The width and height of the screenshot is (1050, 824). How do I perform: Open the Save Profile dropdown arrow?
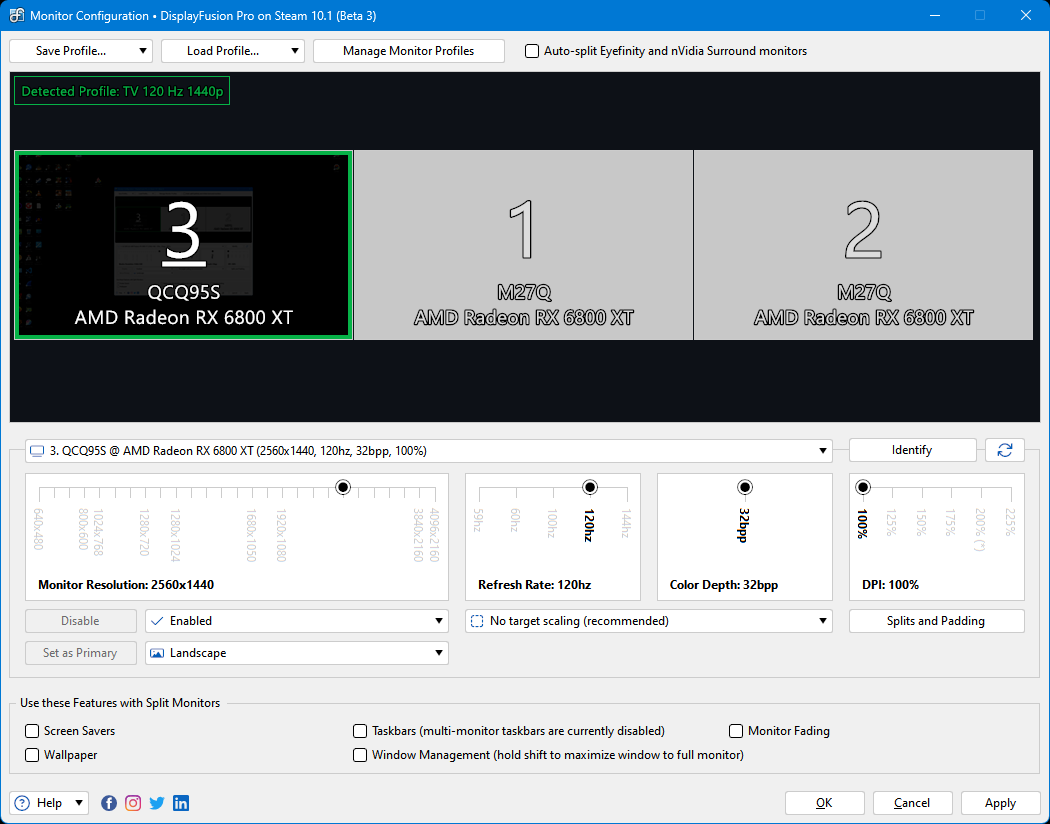coord(143,51)
